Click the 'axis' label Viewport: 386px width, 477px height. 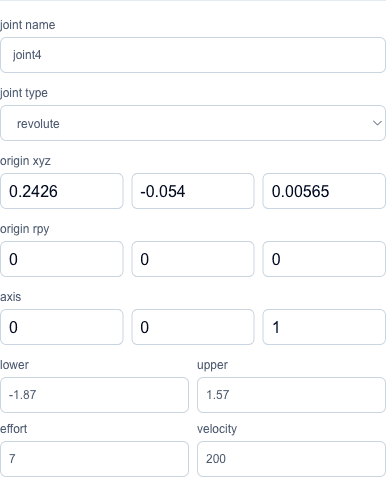(x=11, y=297)
